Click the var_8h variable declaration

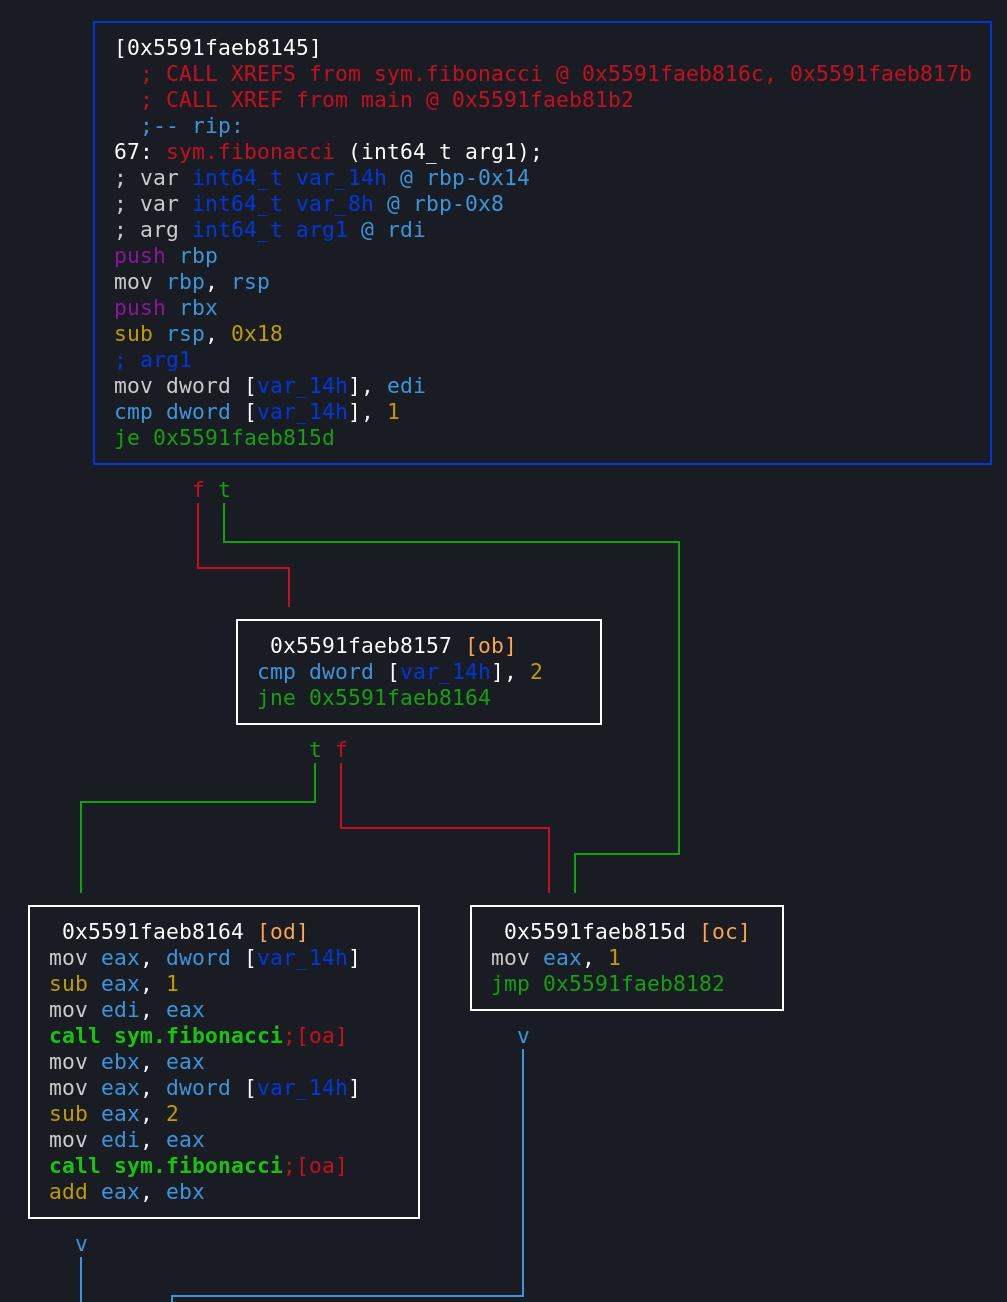(334, 204)
